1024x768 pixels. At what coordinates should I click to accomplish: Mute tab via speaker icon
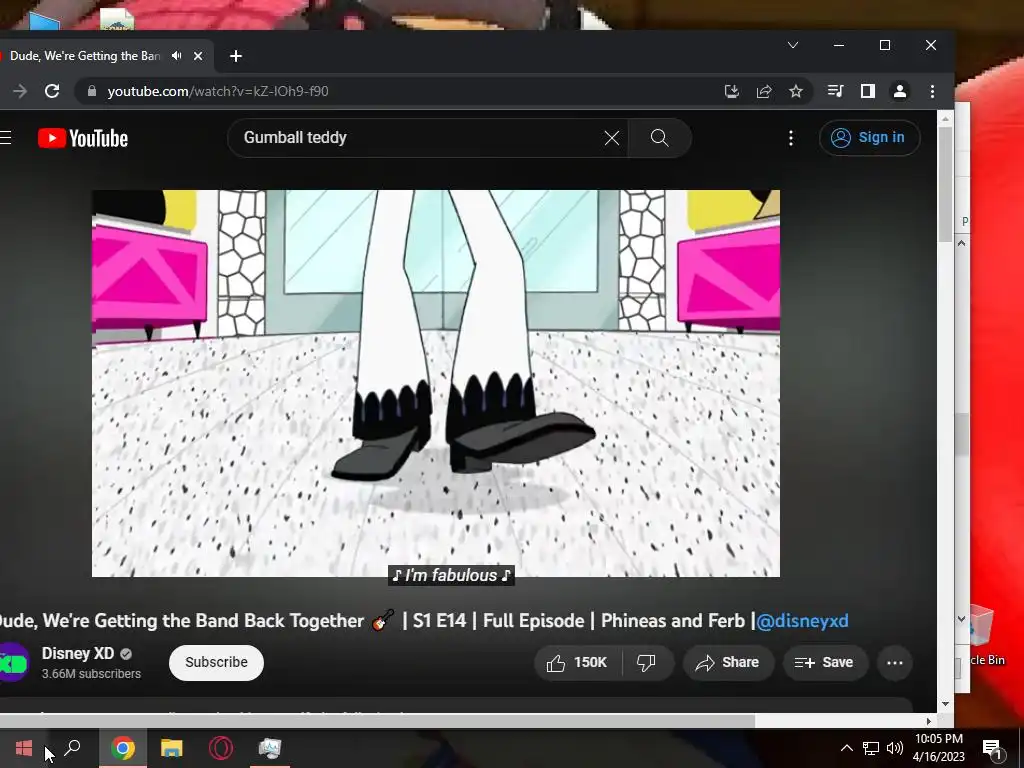176,56
